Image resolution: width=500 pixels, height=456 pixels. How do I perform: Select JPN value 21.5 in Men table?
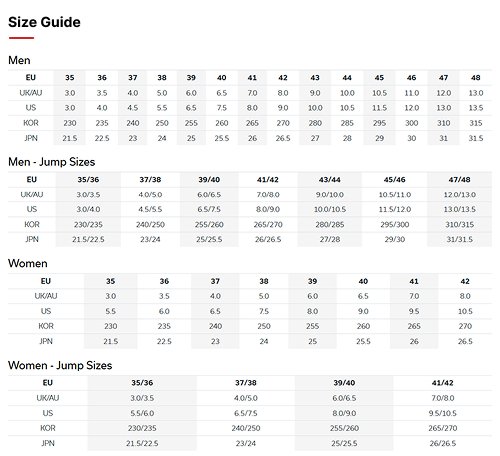[69, 138]
